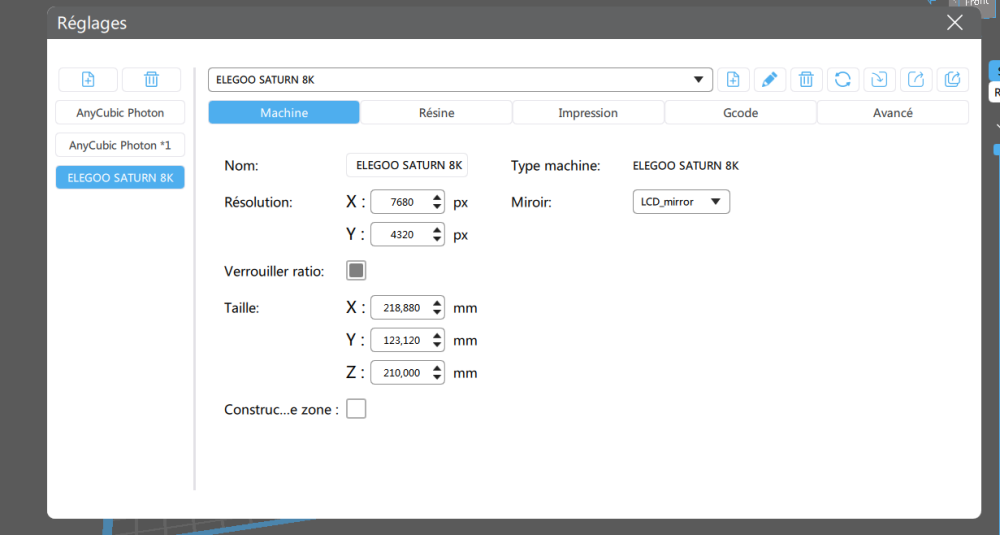Open the Gcode tab
Image resolution: width=1000 pixels, height=535 pixels.
coord(740,112)
